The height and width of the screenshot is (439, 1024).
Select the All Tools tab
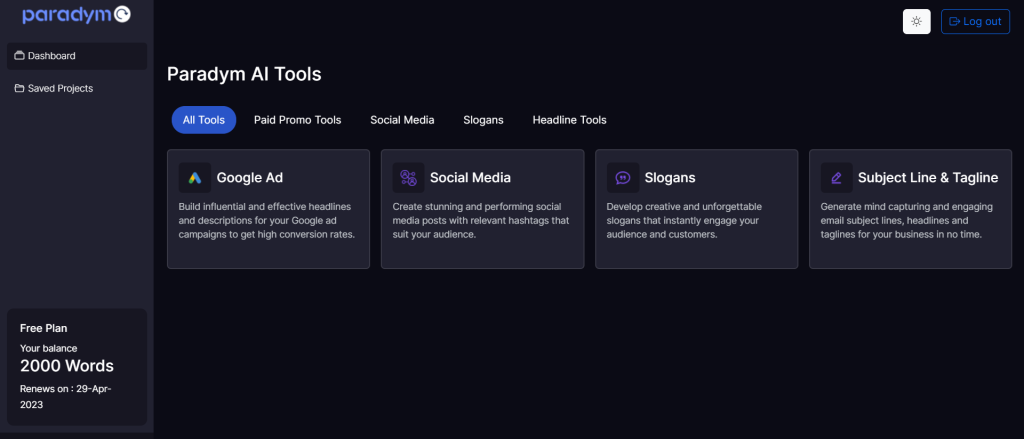point(204,120)
